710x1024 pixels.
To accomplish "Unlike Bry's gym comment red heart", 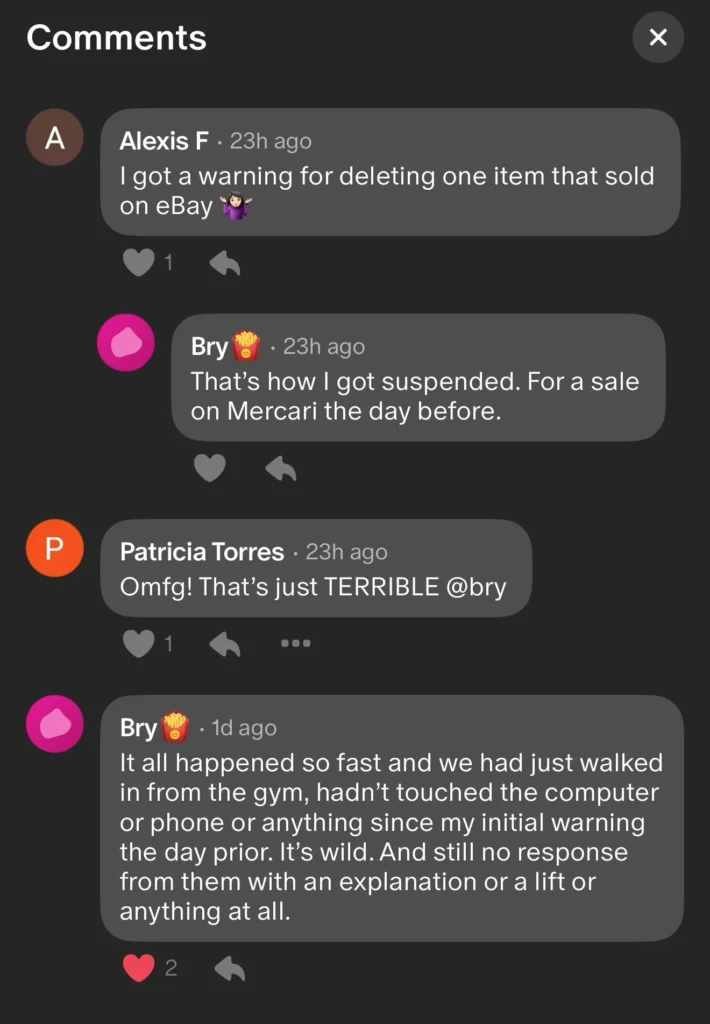I will [138, 967].
